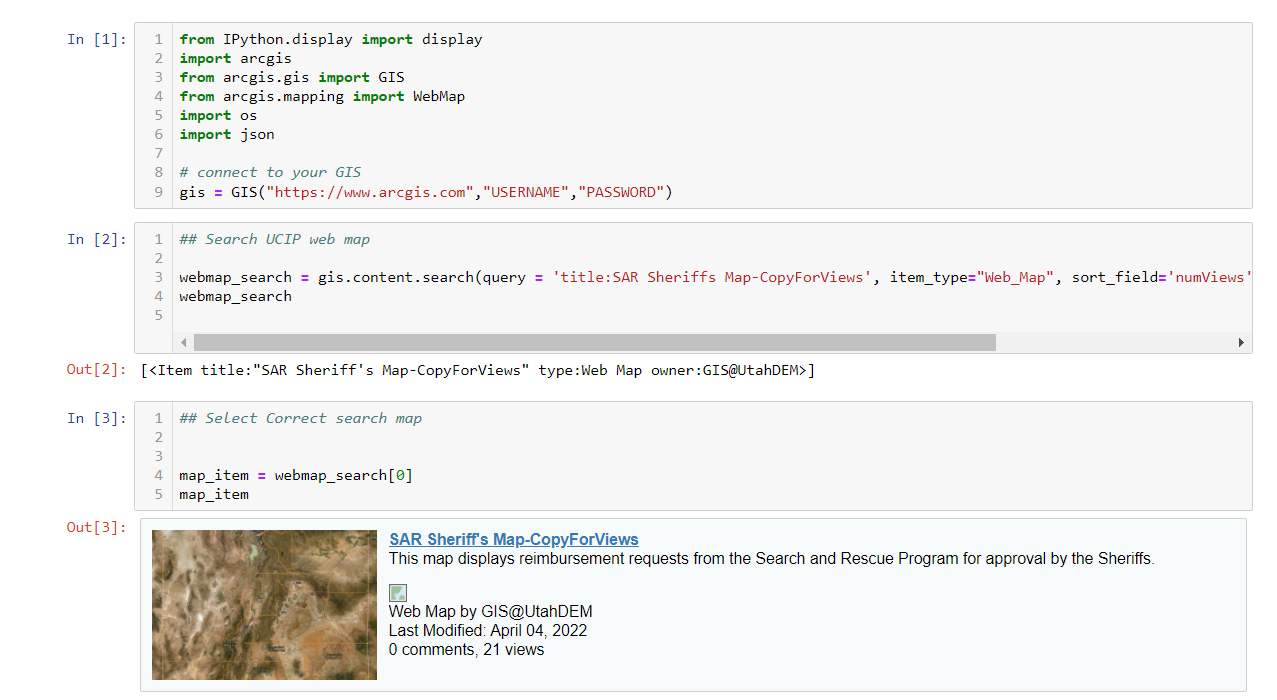Click the map_item = webmap_search[0] line

[296, 475]
